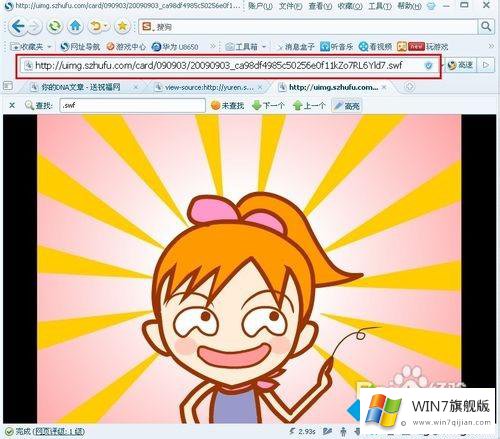Screen dimensions: 500x439
Task: Toggle the 高亮 highlight button
Action: [x=346, y=106]
